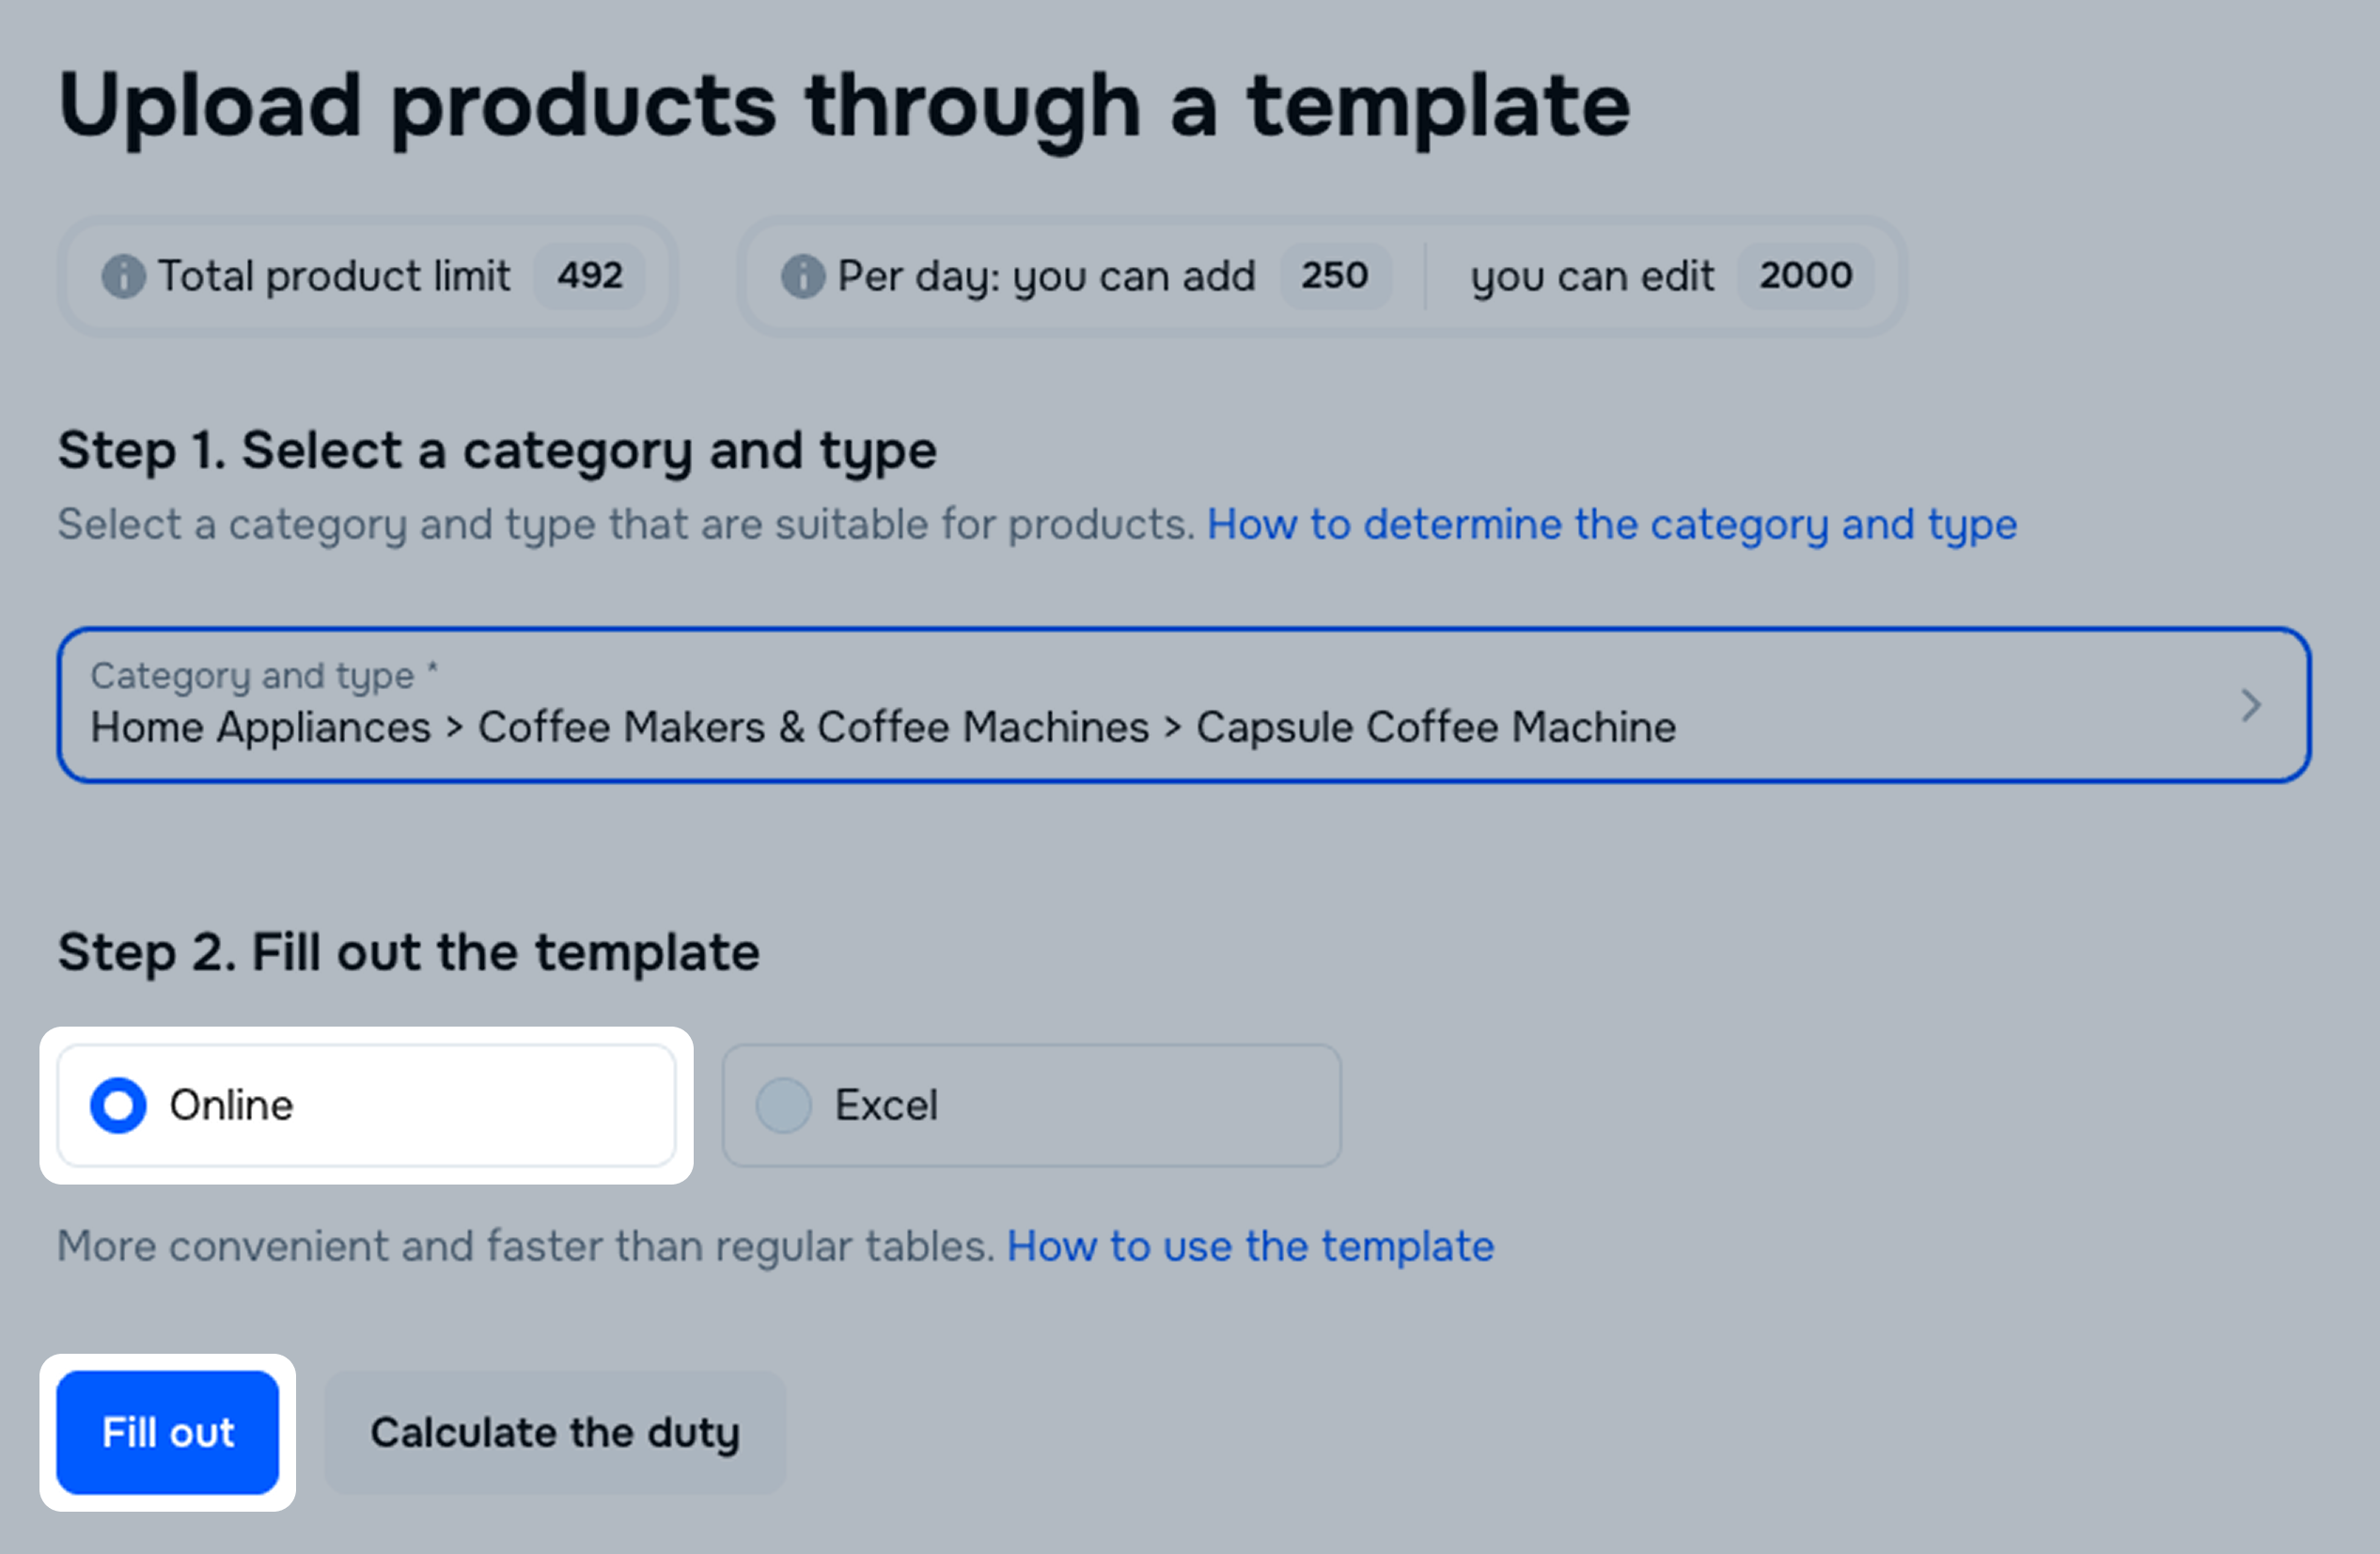2380x1554 pixels.
Task: Click the Upload products through a template heading
Action: point(843,106)
